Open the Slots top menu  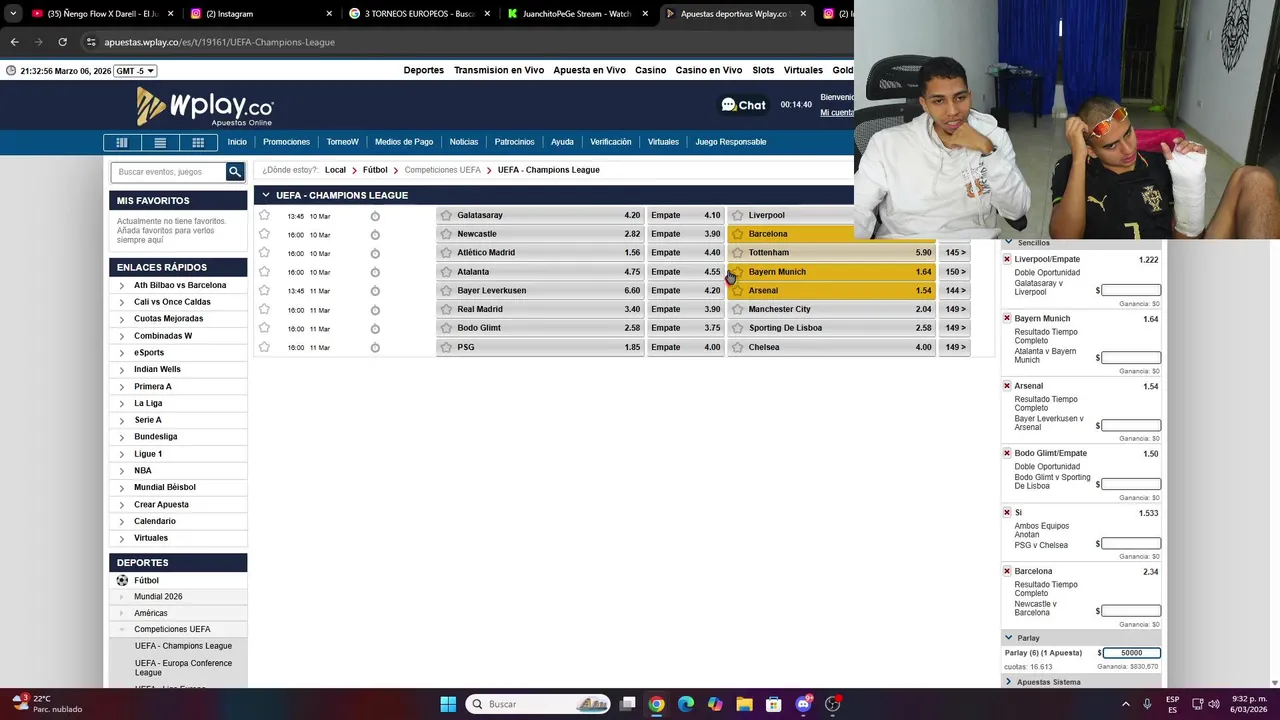tap(763, 70)
